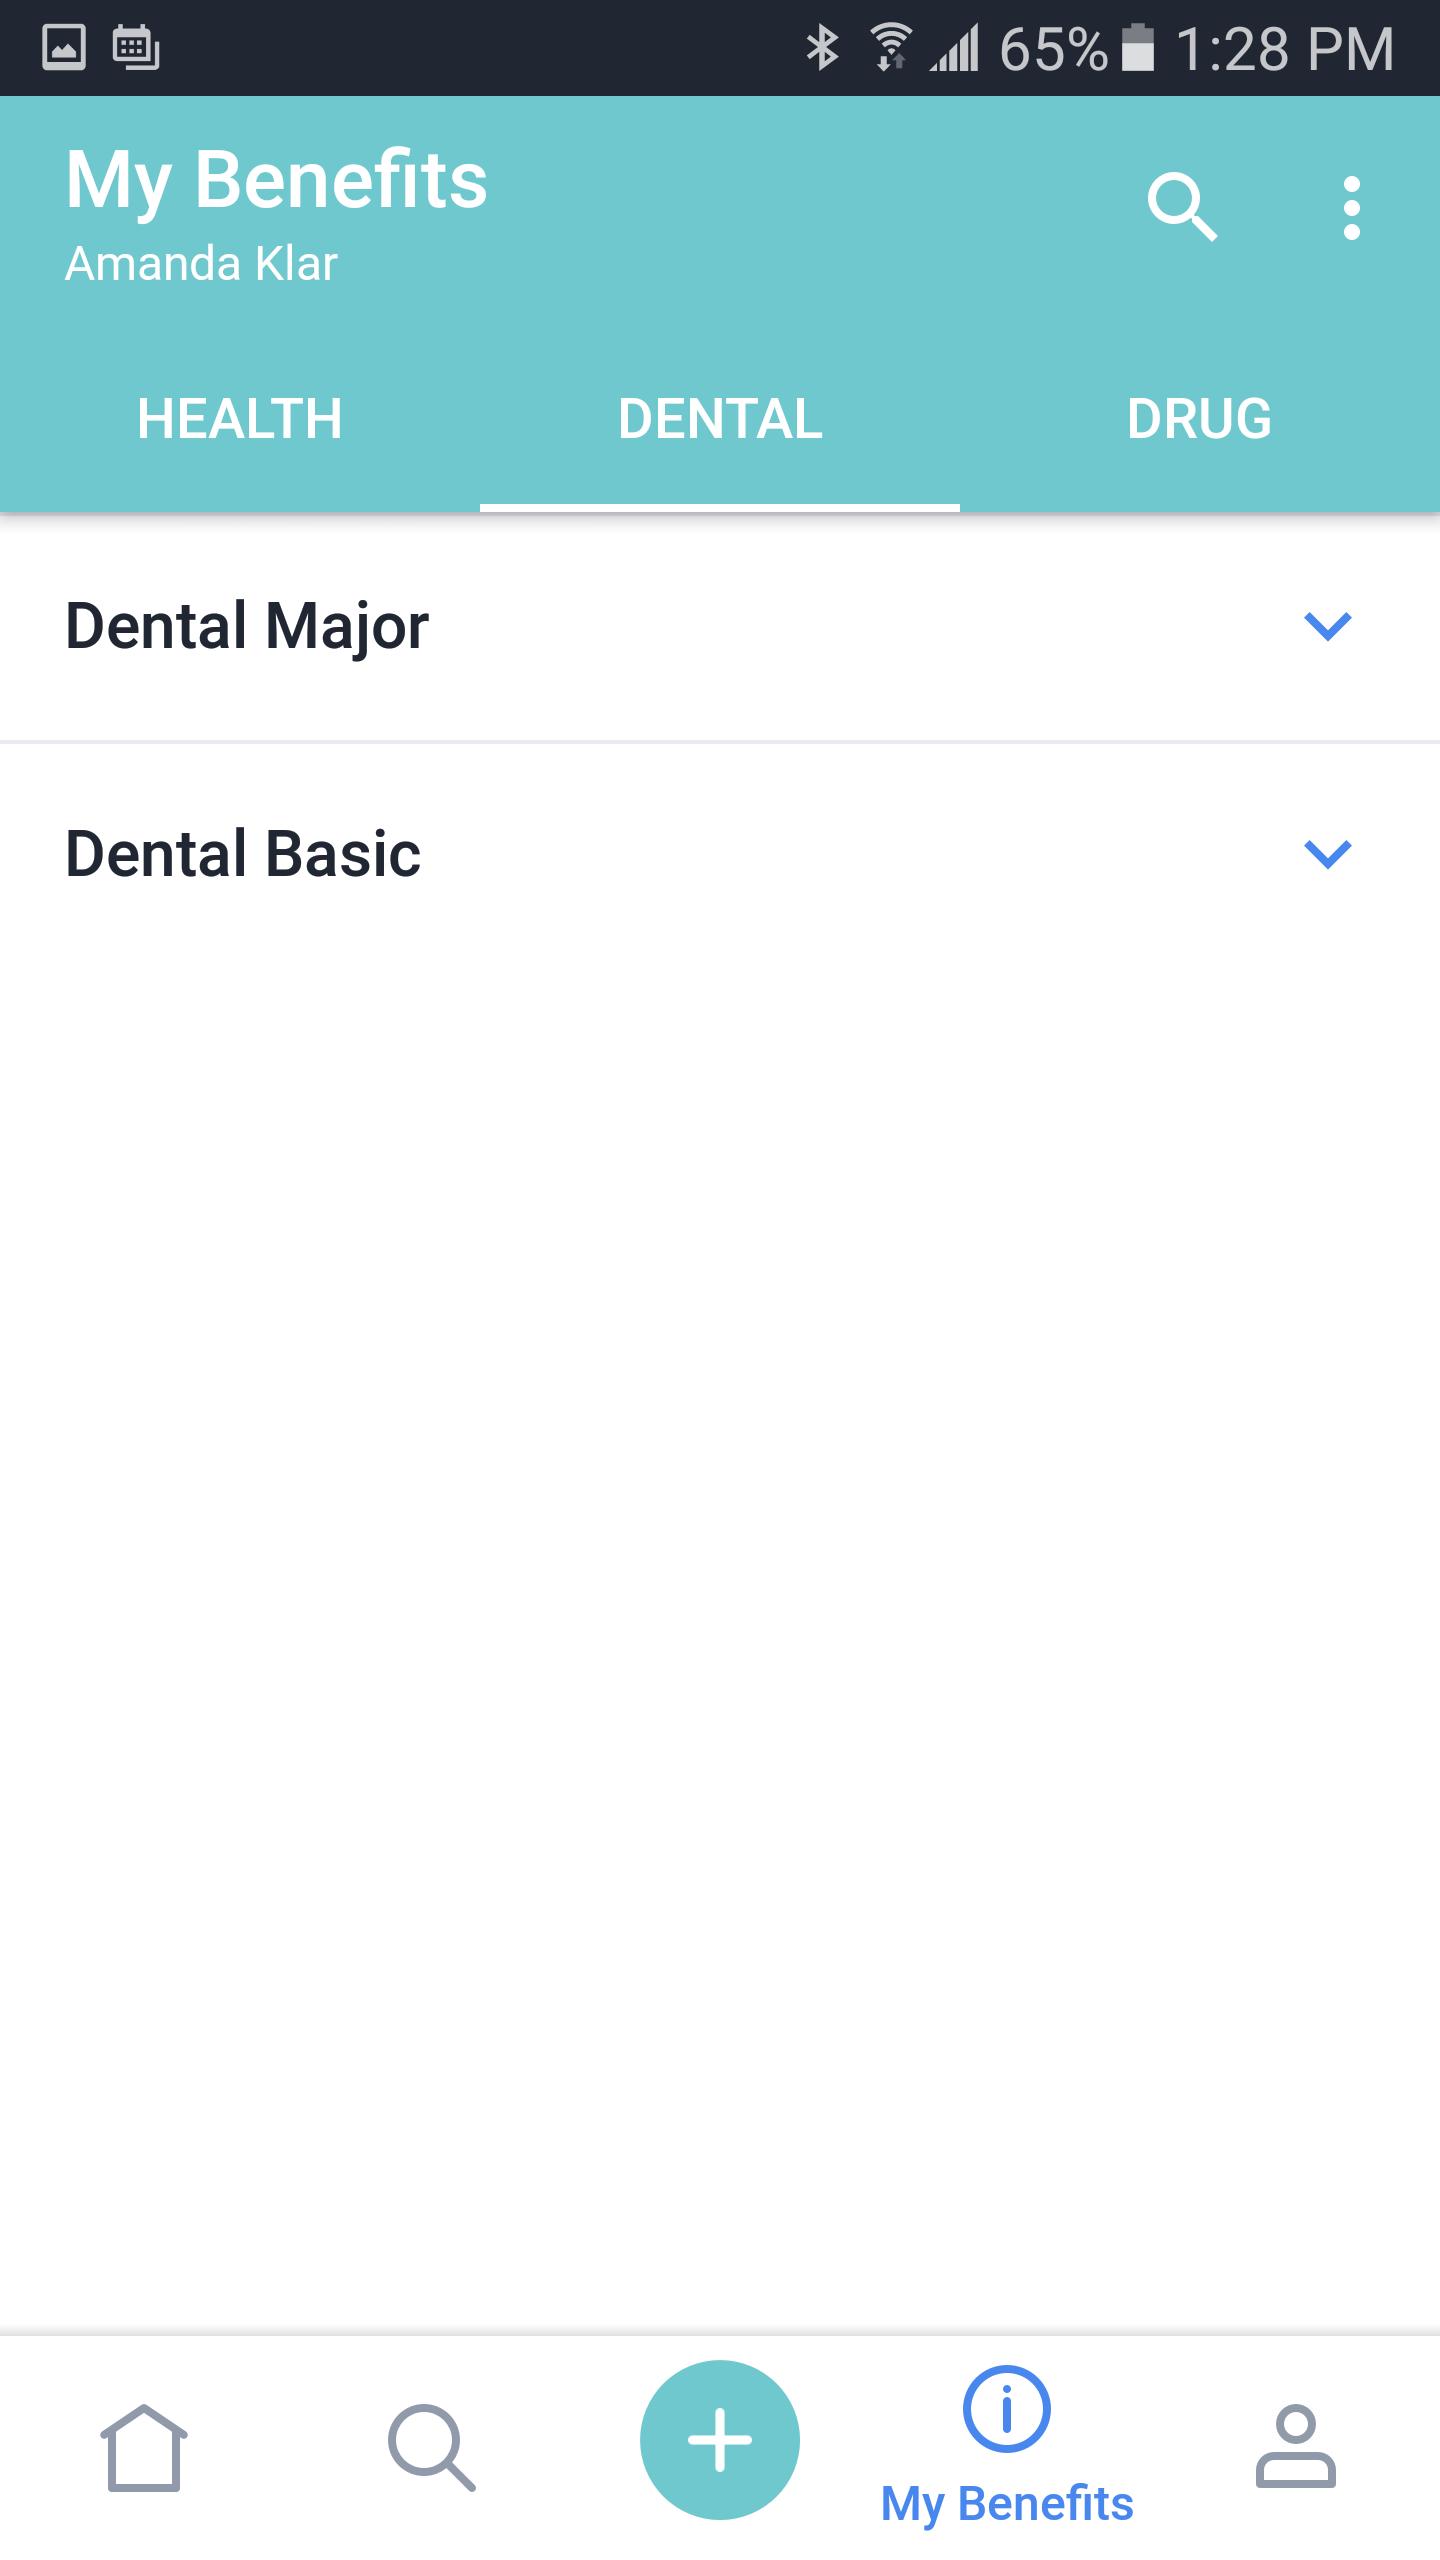Image resolution: width=1440 pixels, height=2560 pixels.
Task: Switch to the HEALTH tab
Action: 240,419
